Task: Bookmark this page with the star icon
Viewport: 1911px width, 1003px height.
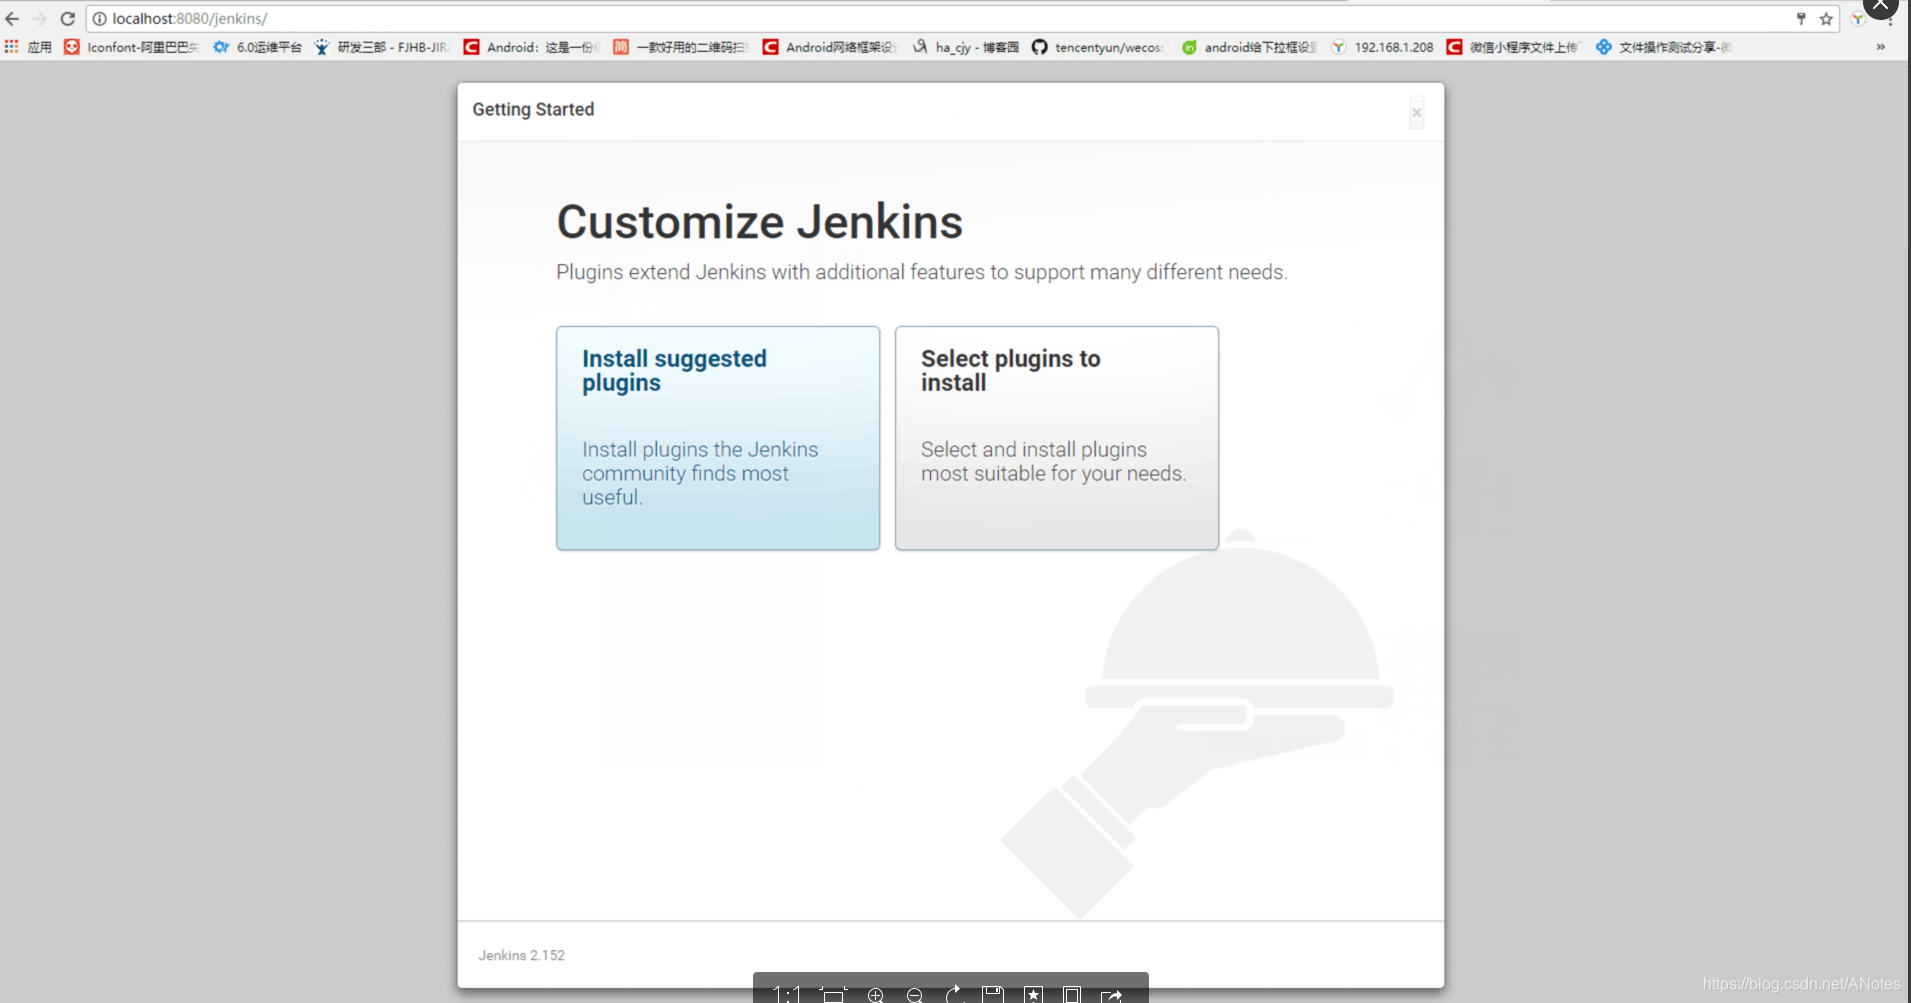Action: point(1826,19)
